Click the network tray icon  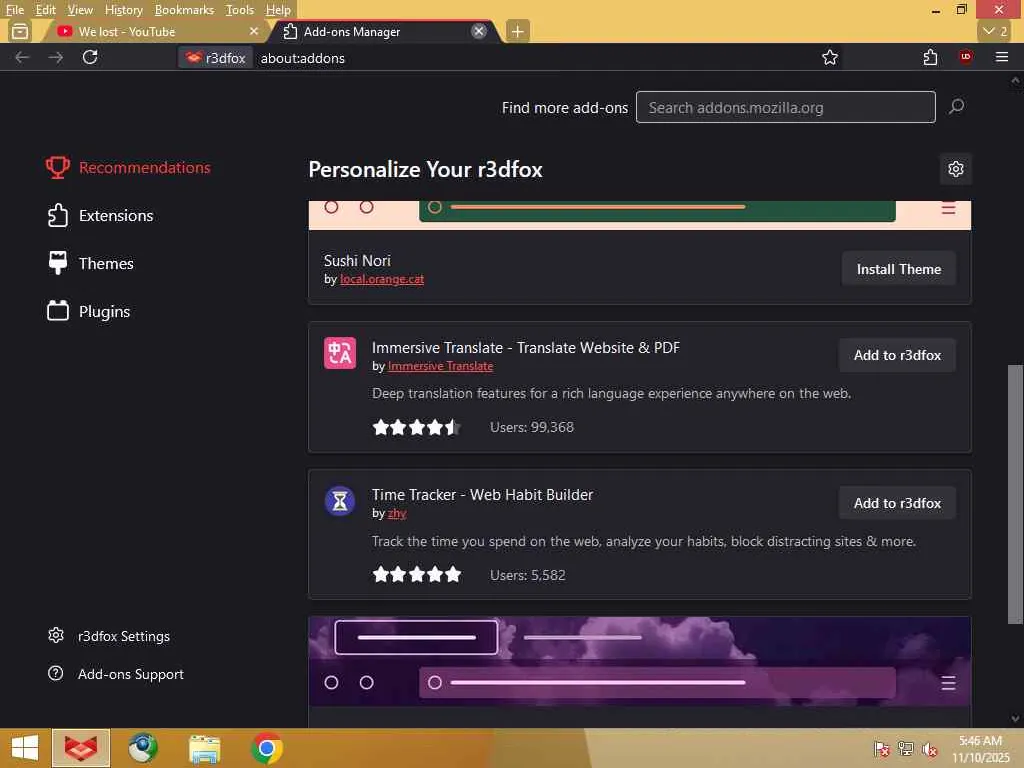tap(905, 748)
